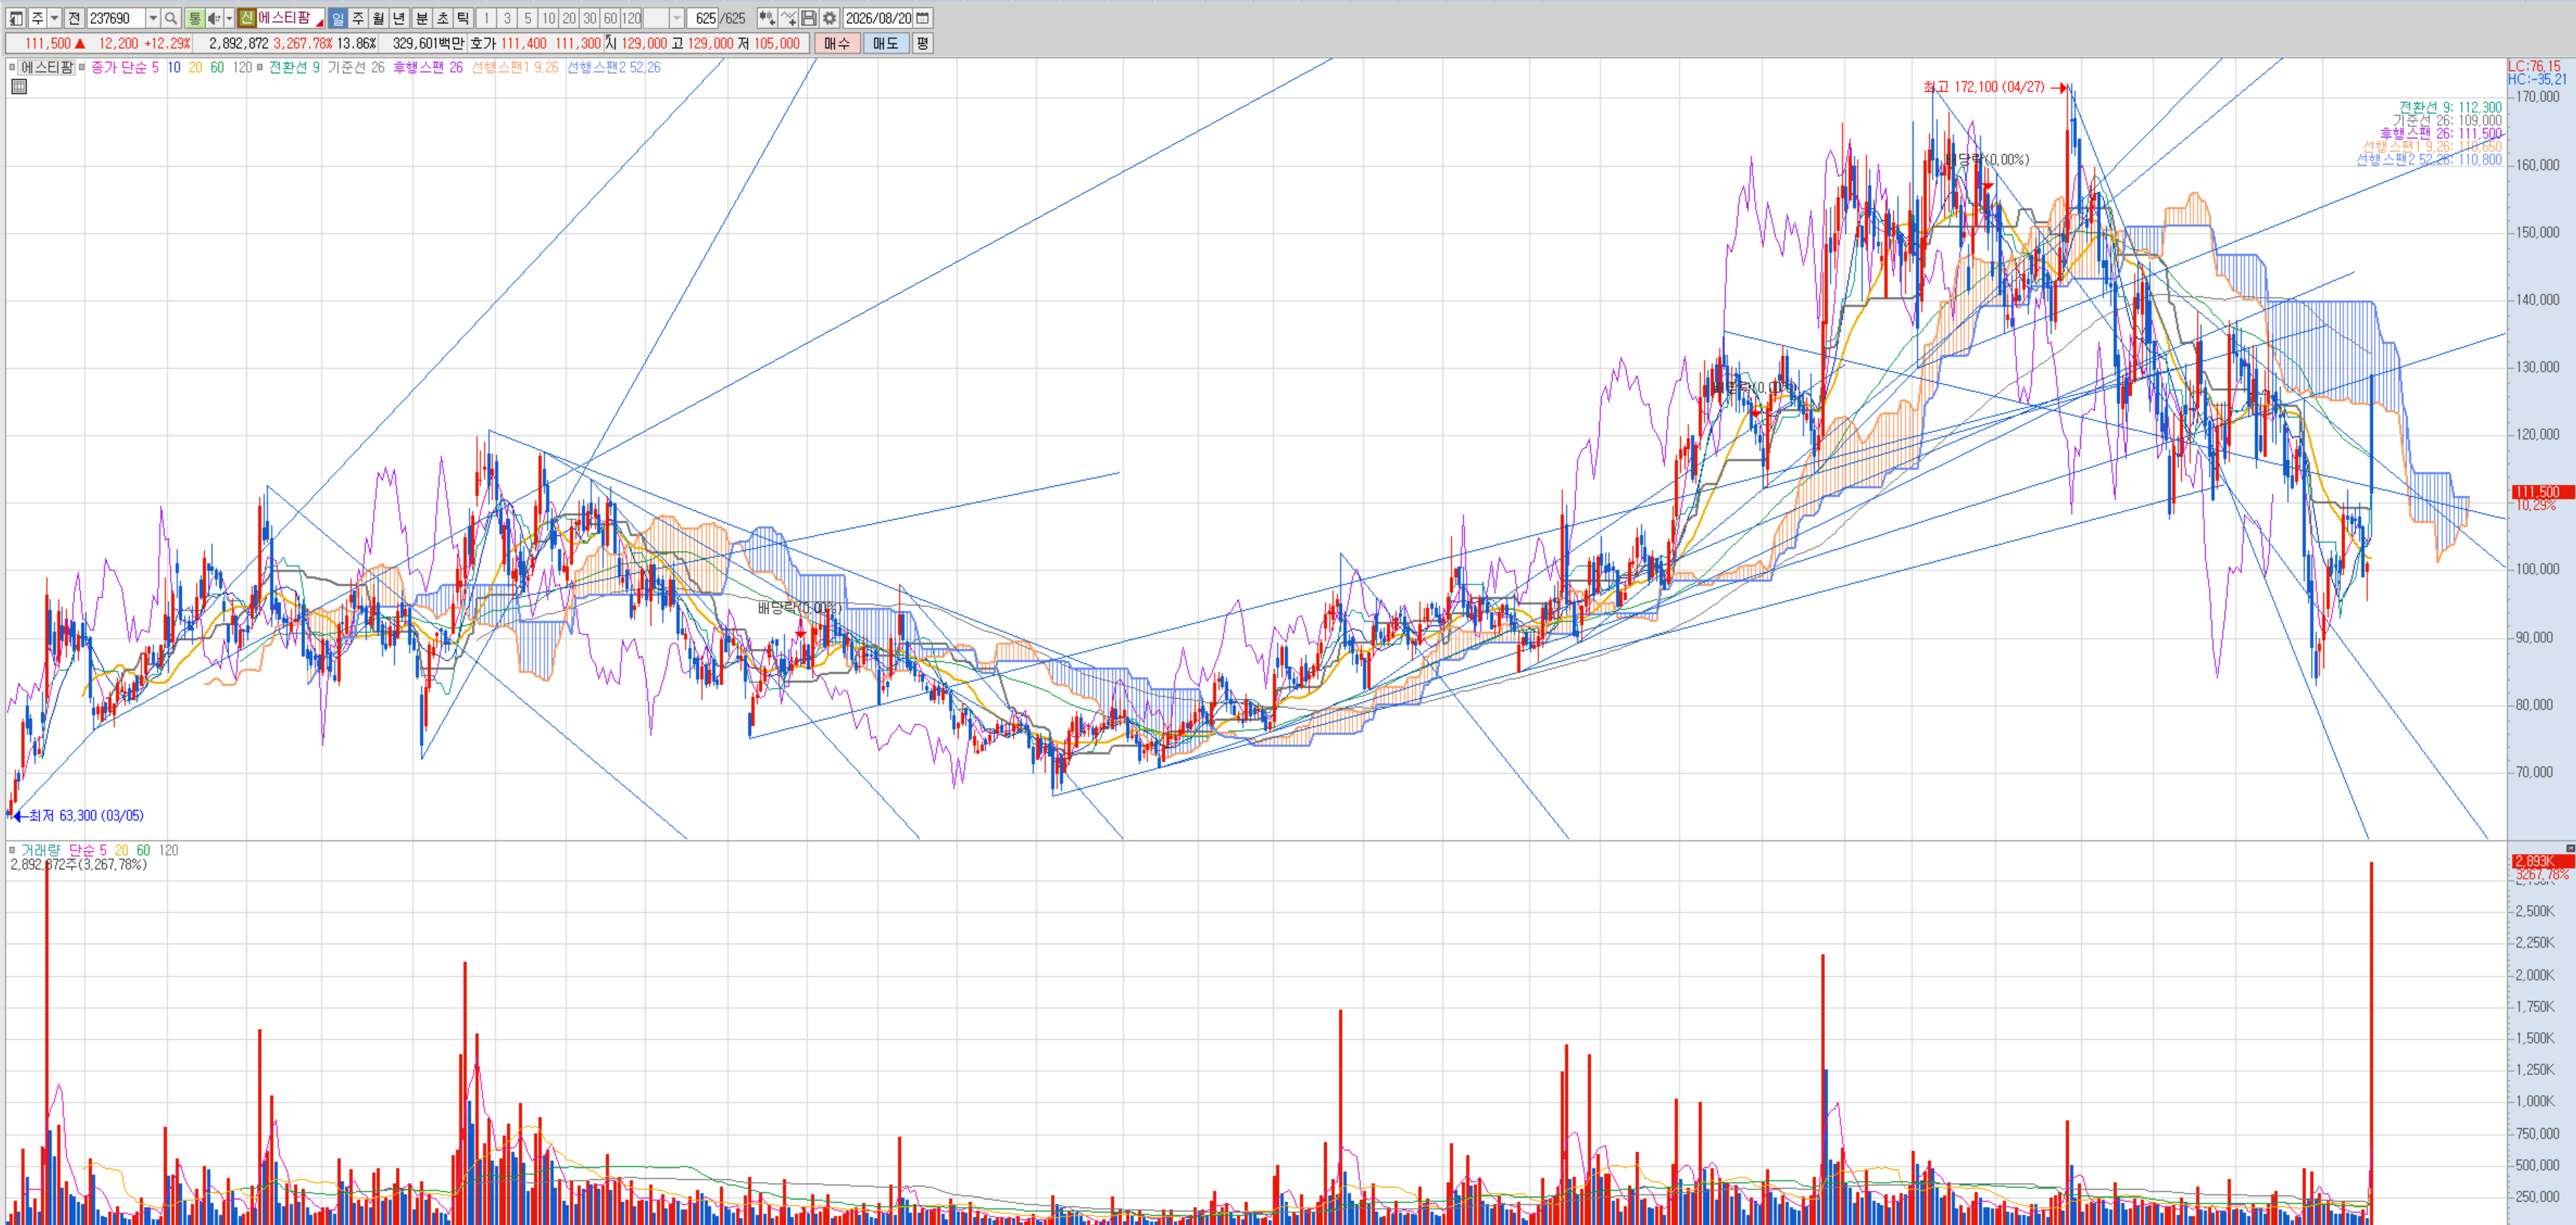This screenshot has height=1225, width=2576.
Task: Expand the stock code history dropdown
Action: pos(153,18)
